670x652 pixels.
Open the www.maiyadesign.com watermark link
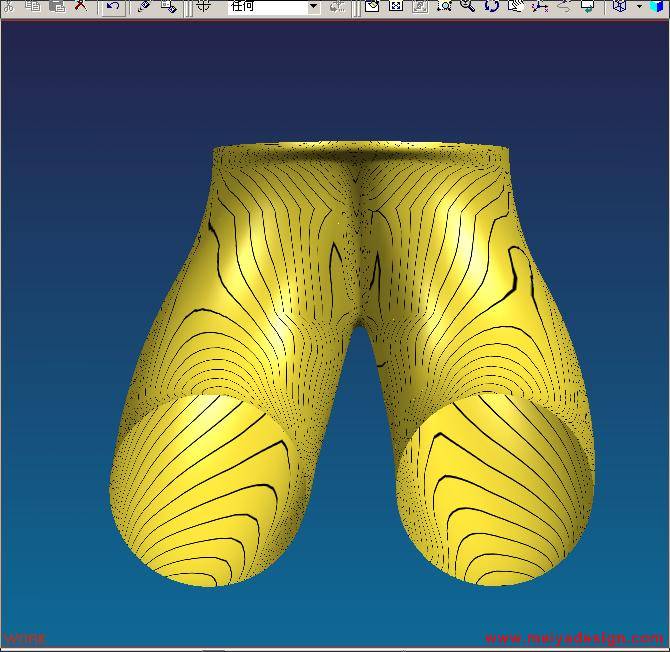[574, 638]
